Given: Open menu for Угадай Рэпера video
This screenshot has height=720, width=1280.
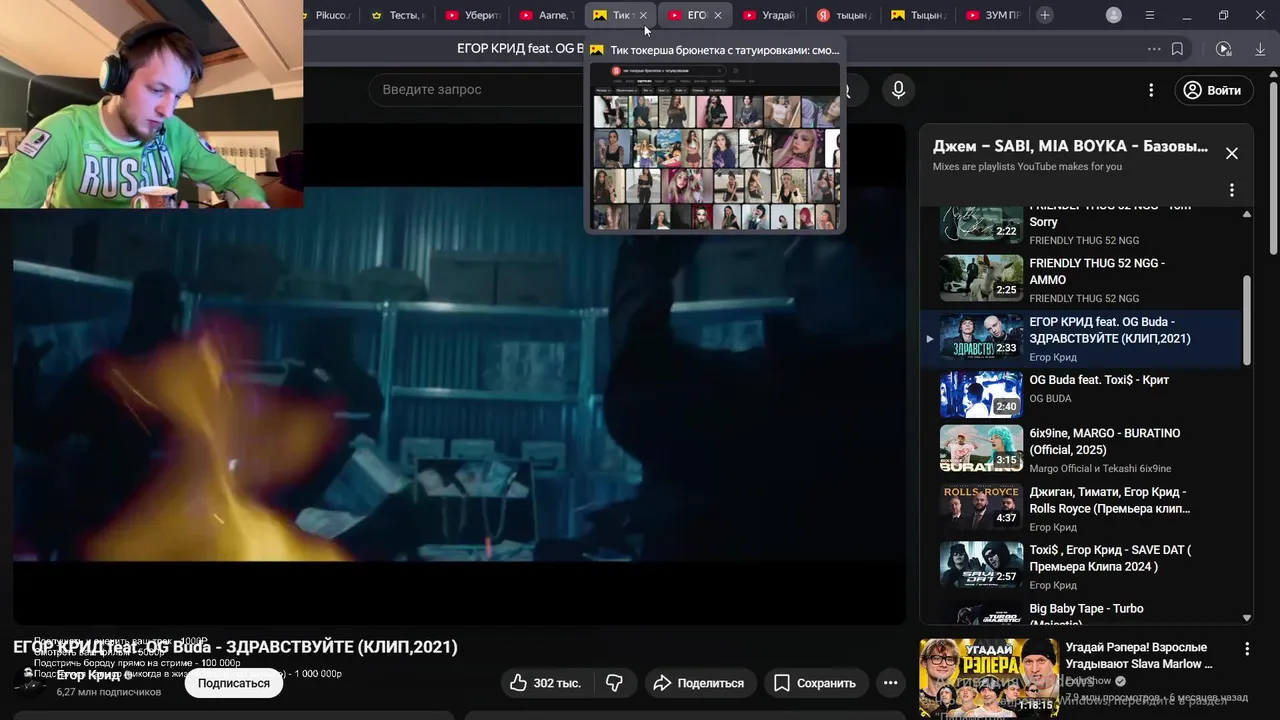Looking at the screenshot, I should tap(1247, 649).
